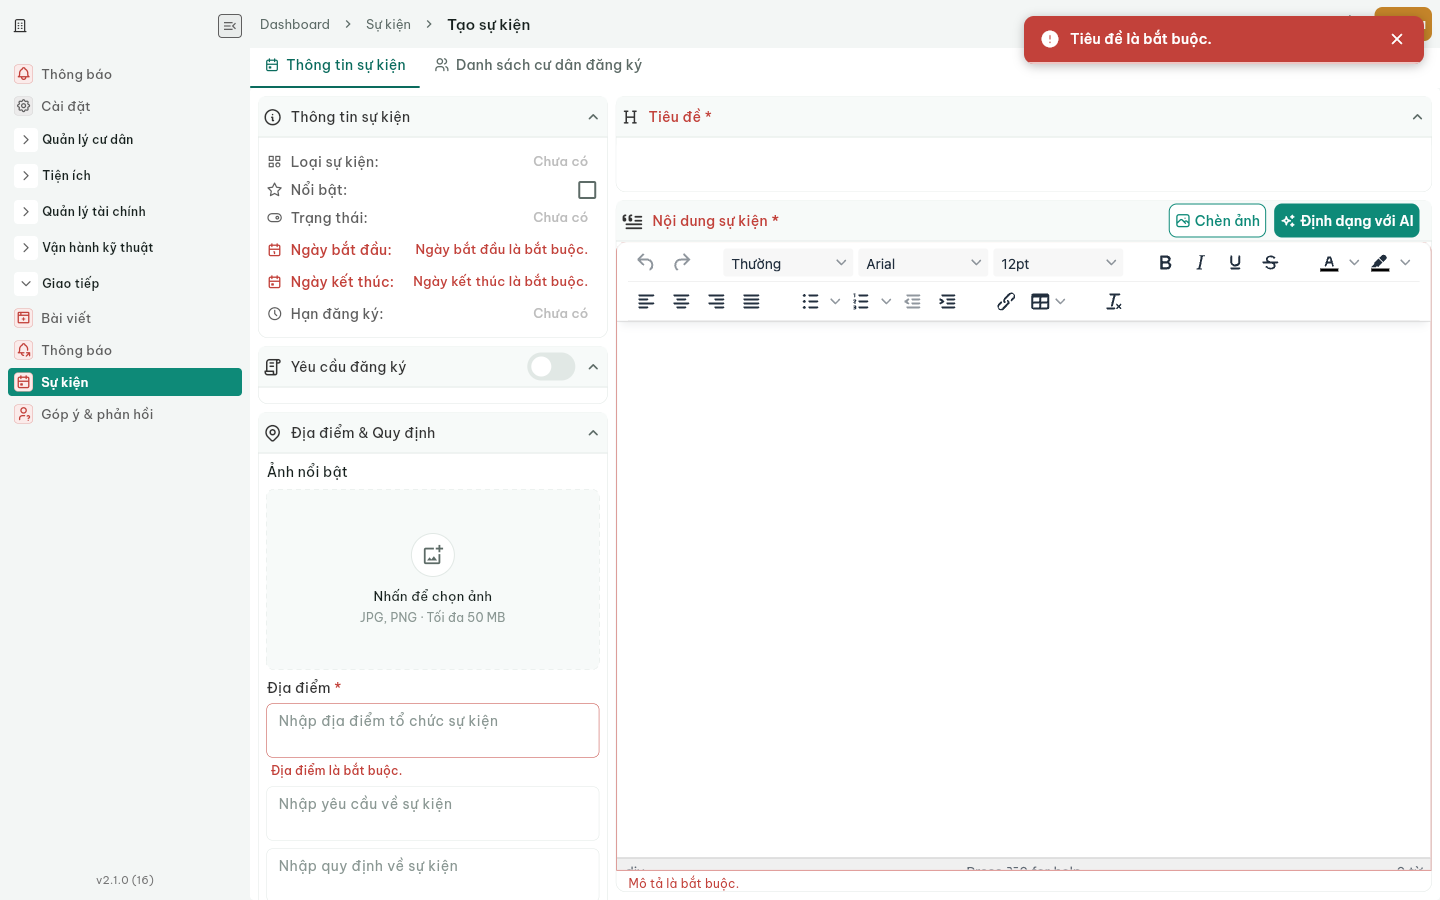Viewport: 1440px width, 900px height.
Task: Dismiss the Tiêu đề là bắt buộc alert
Action: tap(1397, 39)
